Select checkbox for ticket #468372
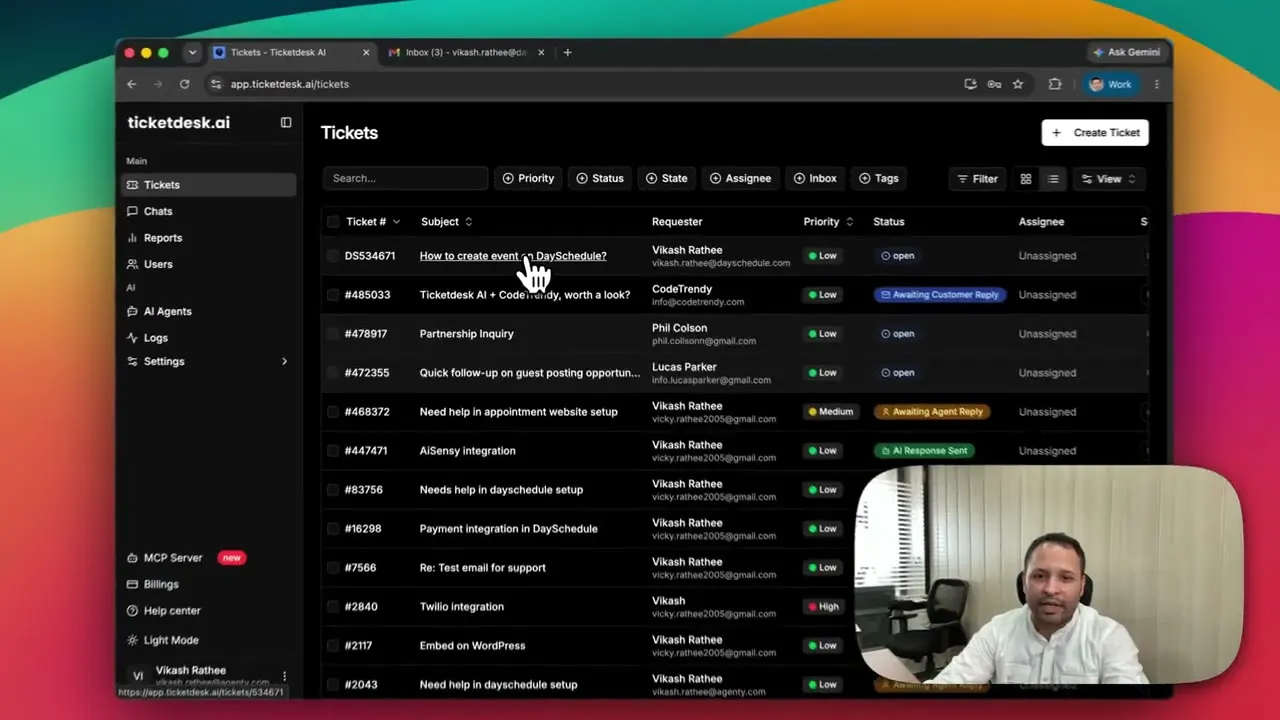 click(x=334, y=412)
